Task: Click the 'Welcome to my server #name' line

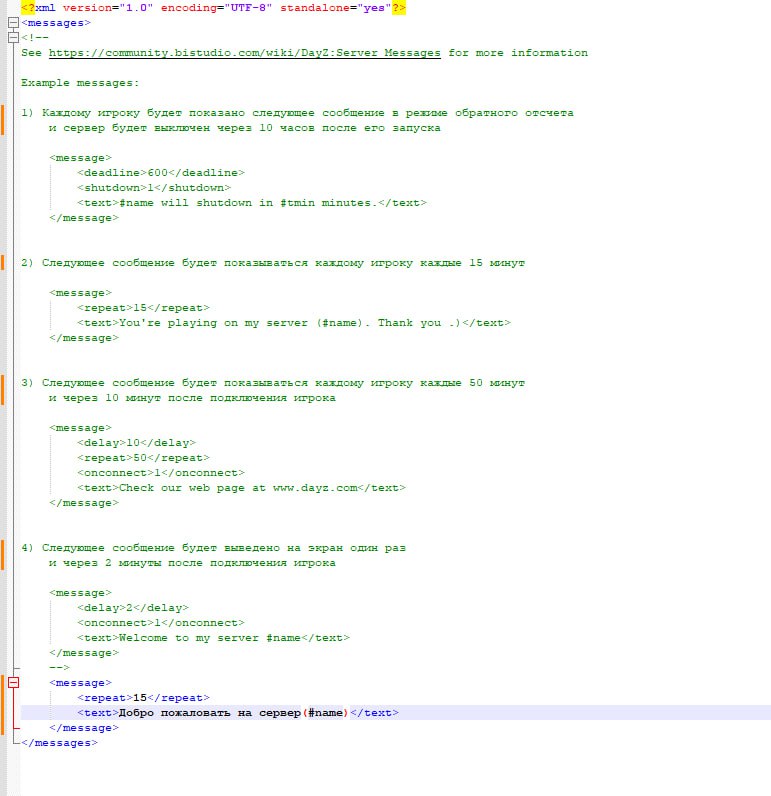Action: click(x=214, y=638)
